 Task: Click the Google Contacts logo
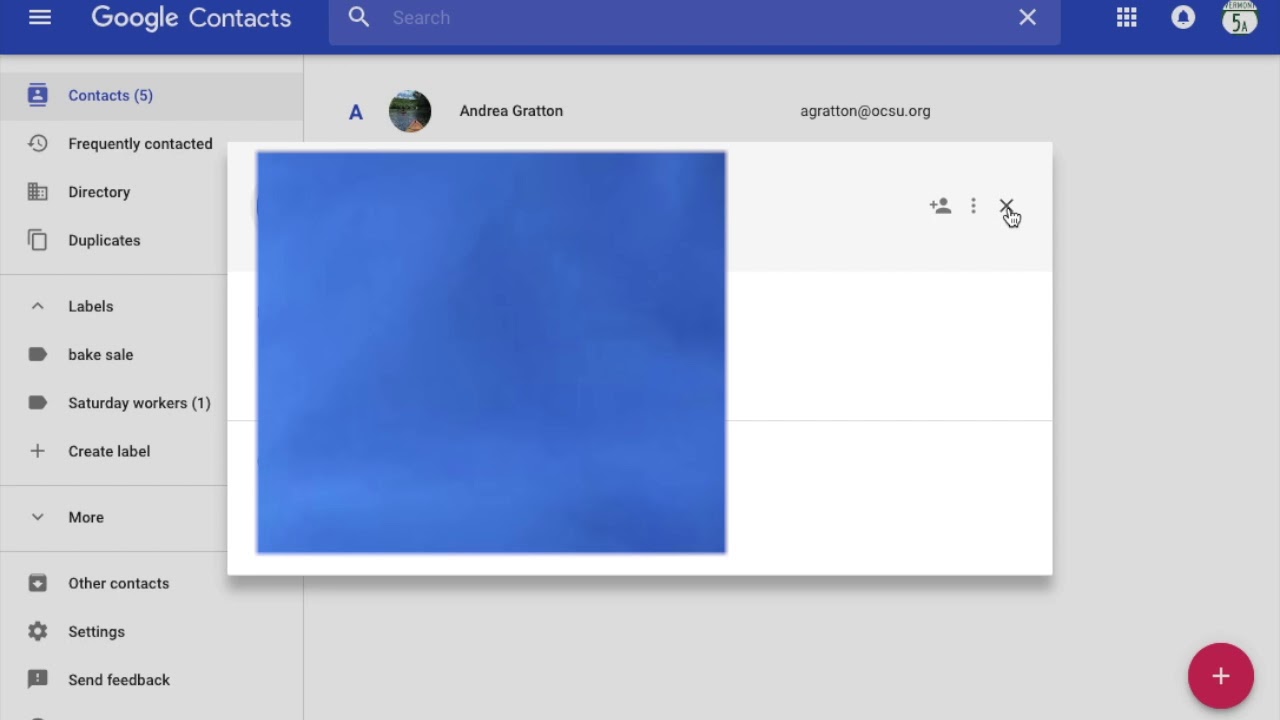point(191,18)
